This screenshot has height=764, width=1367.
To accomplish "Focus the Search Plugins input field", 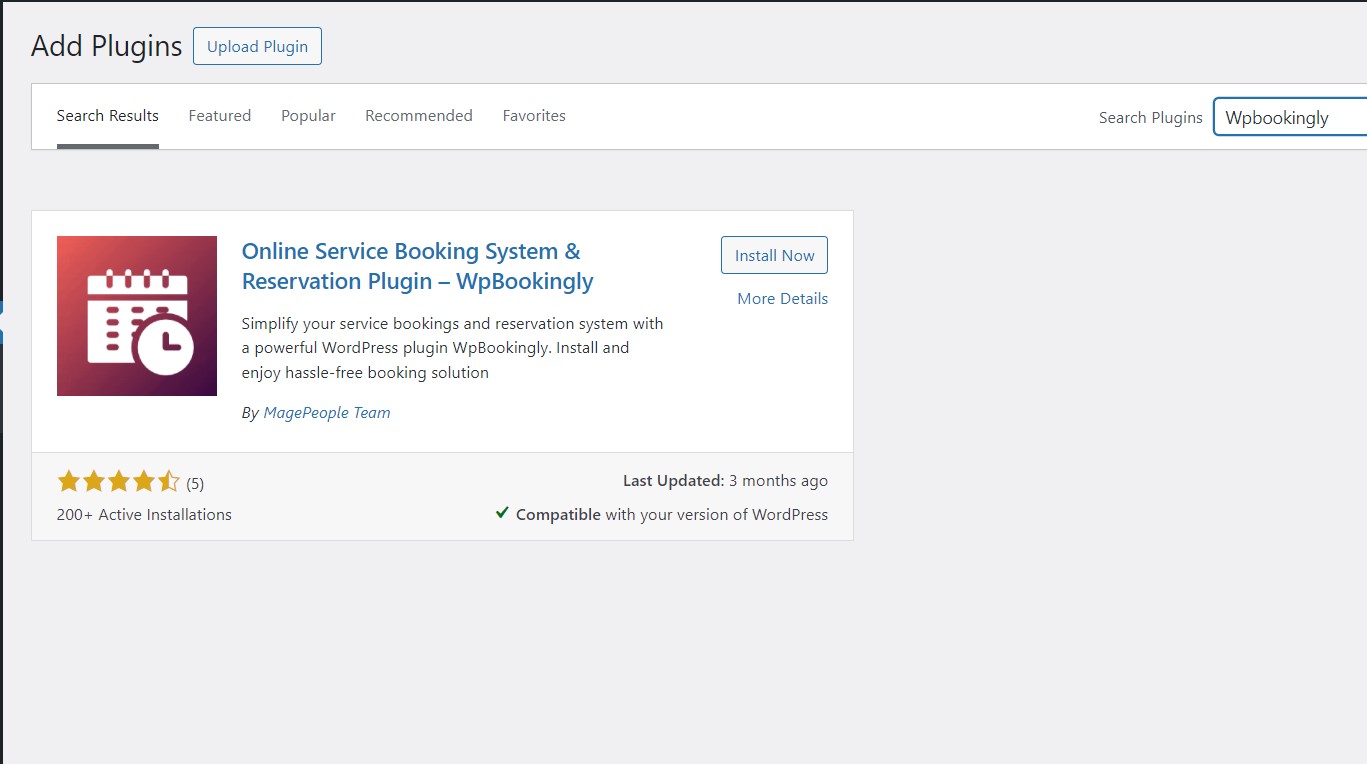I will 1290,117.
